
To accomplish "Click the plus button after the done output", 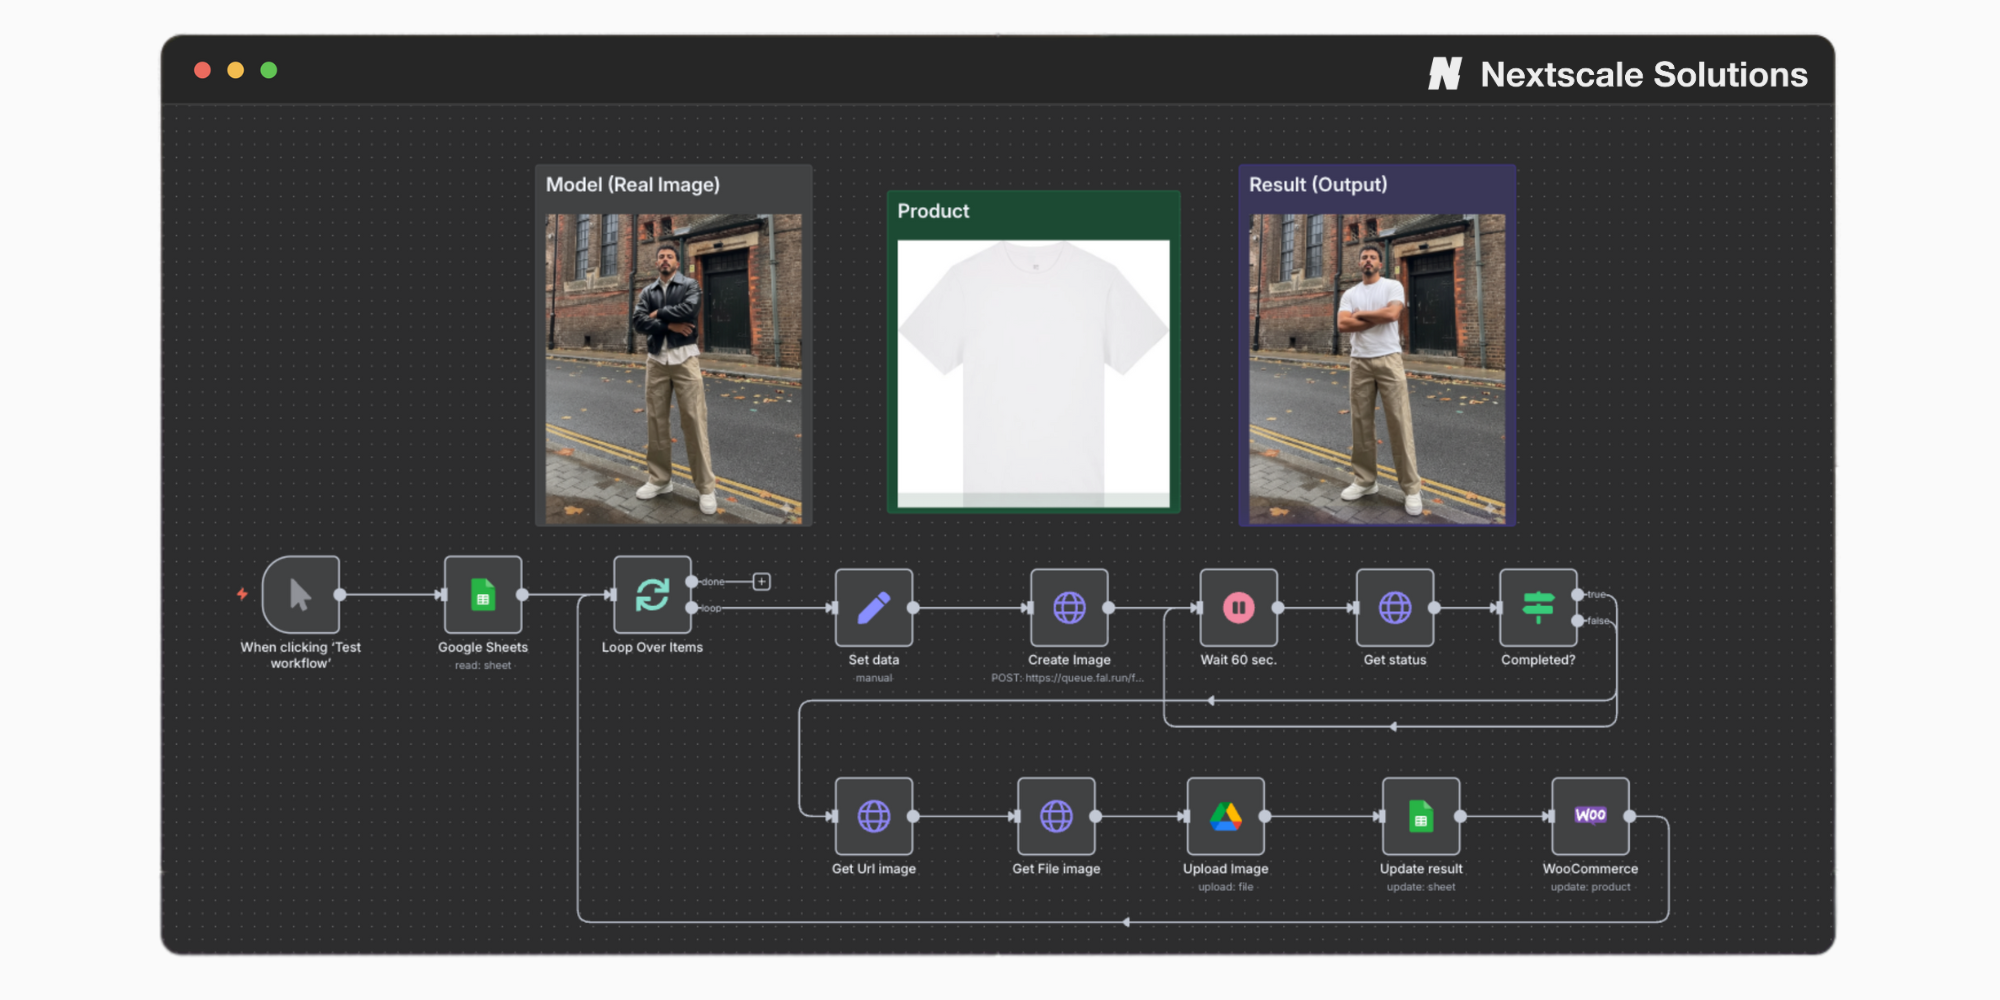I will coord(762,580).
